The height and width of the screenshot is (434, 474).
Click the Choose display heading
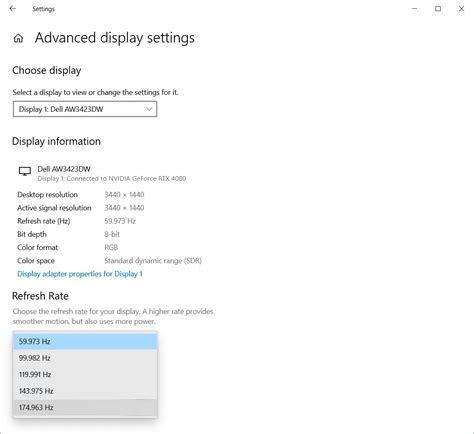(x=47, y=71)
